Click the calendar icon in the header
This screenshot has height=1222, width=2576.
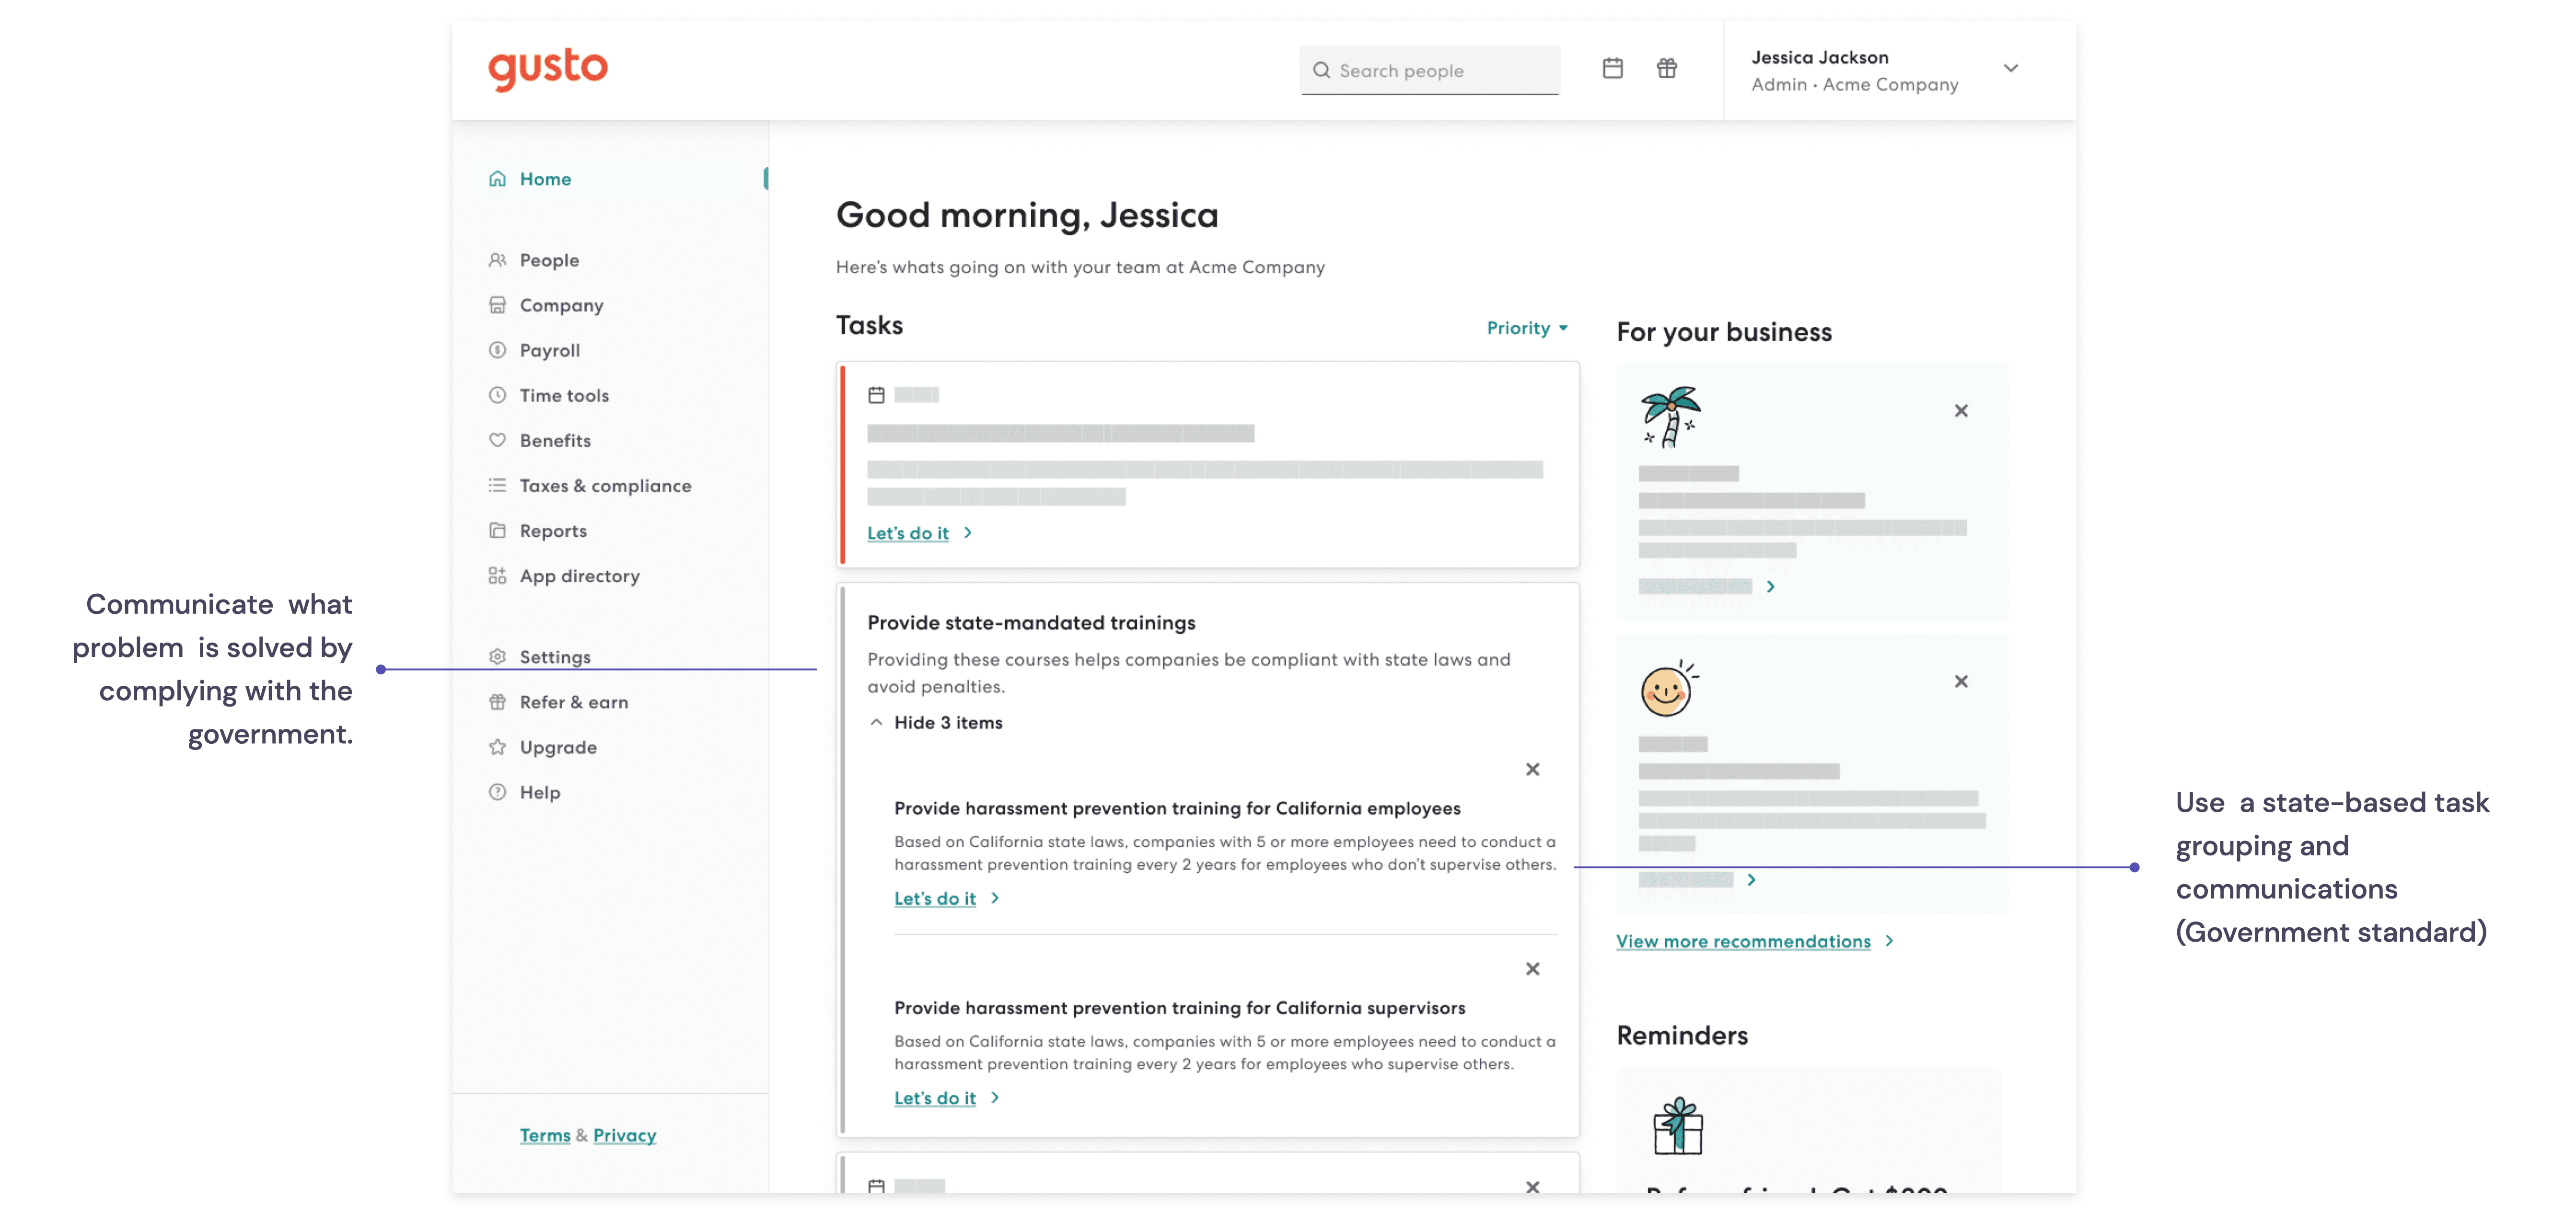(x=1612, y=68)
